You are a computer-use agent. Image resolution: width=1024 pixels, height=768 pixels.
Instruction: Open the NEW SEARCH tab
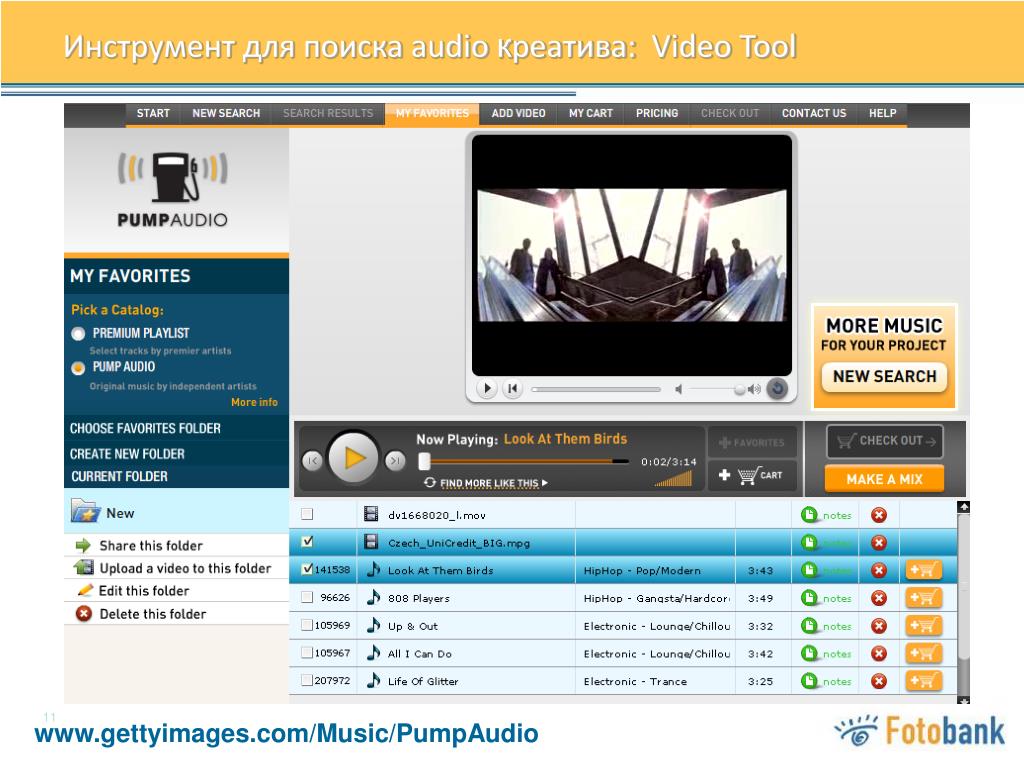[x=226, y=113]
